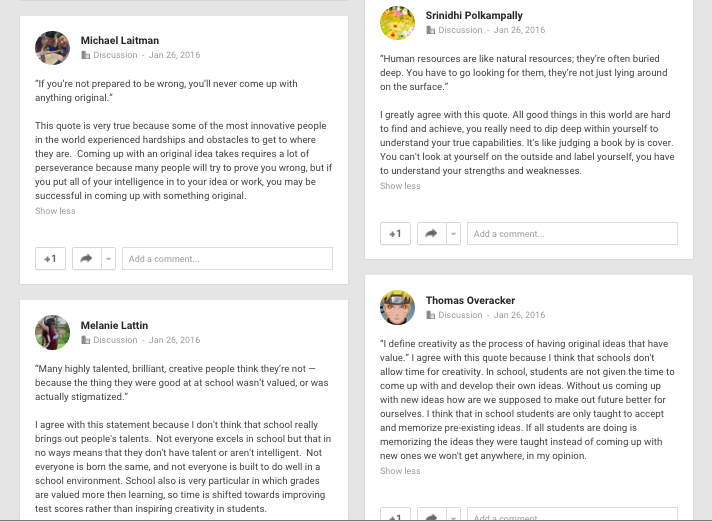This screenshot has width=712, height=522.
Task: Click +1 on Michael Laitman's post
Action: [x=50, y=259]
